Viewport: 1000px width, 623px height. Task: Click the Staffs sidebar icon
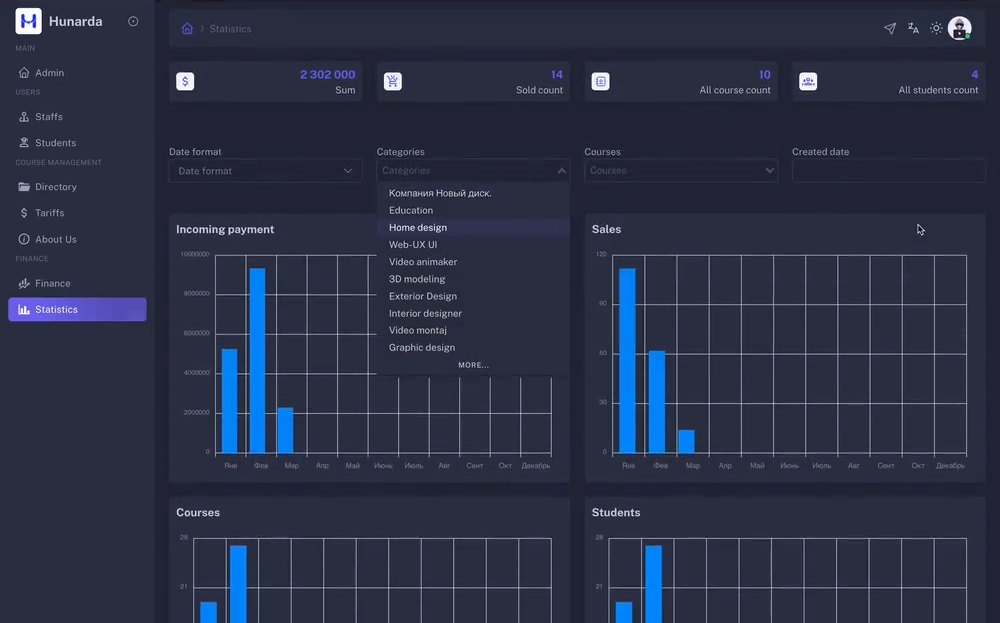pos(24,117)
